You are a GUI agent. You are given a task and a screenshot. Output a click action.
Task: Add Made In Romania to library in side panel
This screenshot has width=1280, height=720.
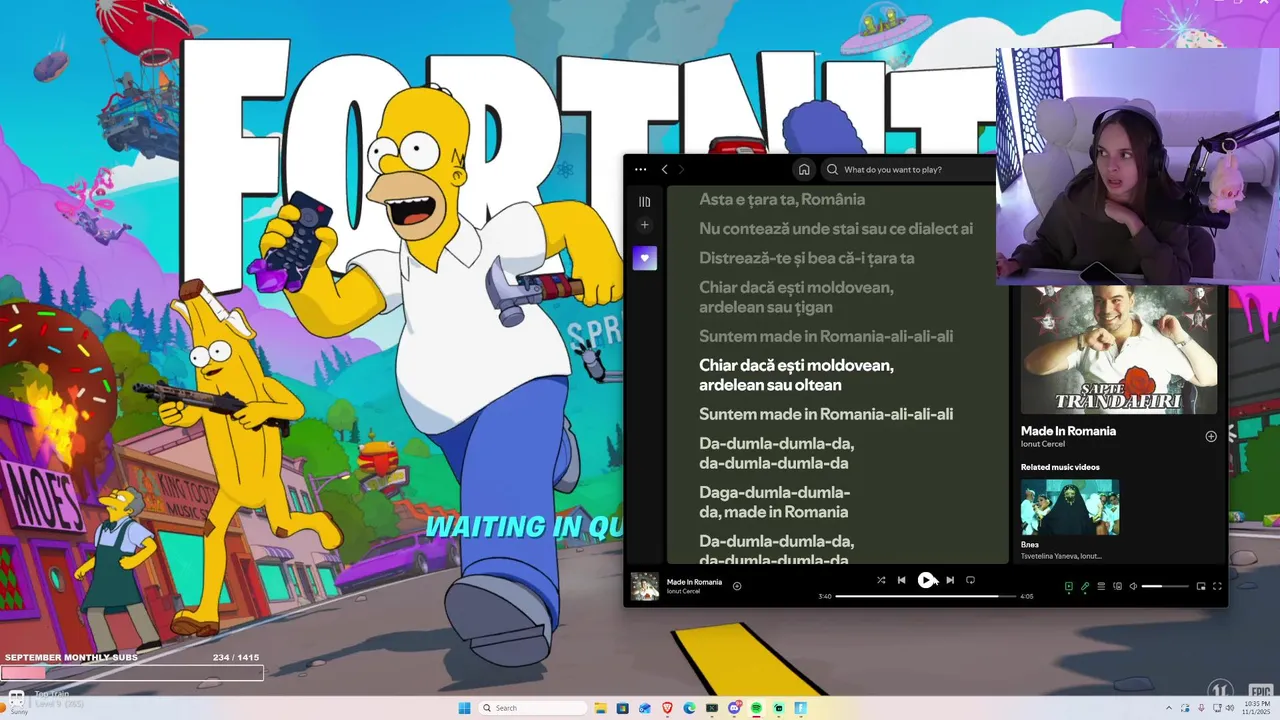[1211, 436]
